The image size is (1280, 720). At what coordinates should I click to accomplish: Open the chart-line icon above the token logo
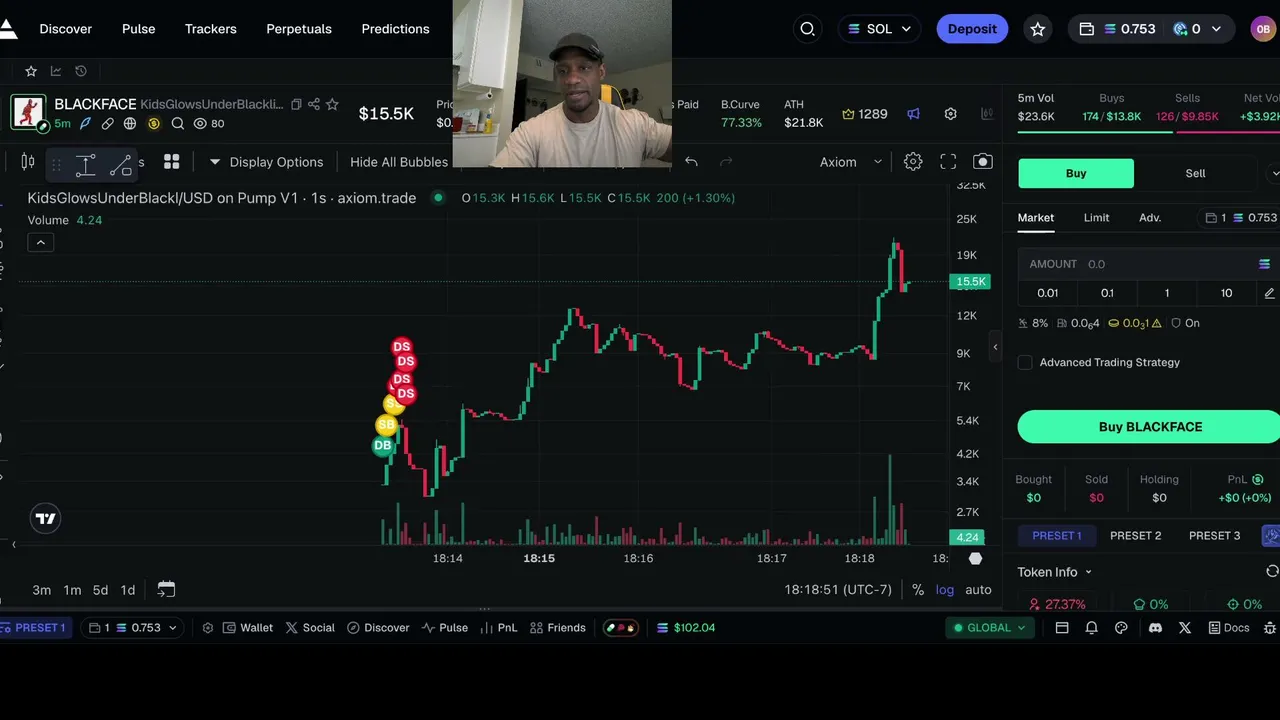click(x=56, y=71)
